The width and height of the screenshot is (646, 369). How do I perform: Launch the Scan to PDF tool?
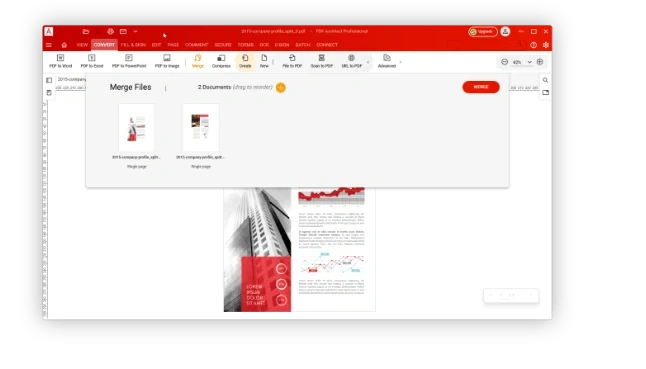321,61
